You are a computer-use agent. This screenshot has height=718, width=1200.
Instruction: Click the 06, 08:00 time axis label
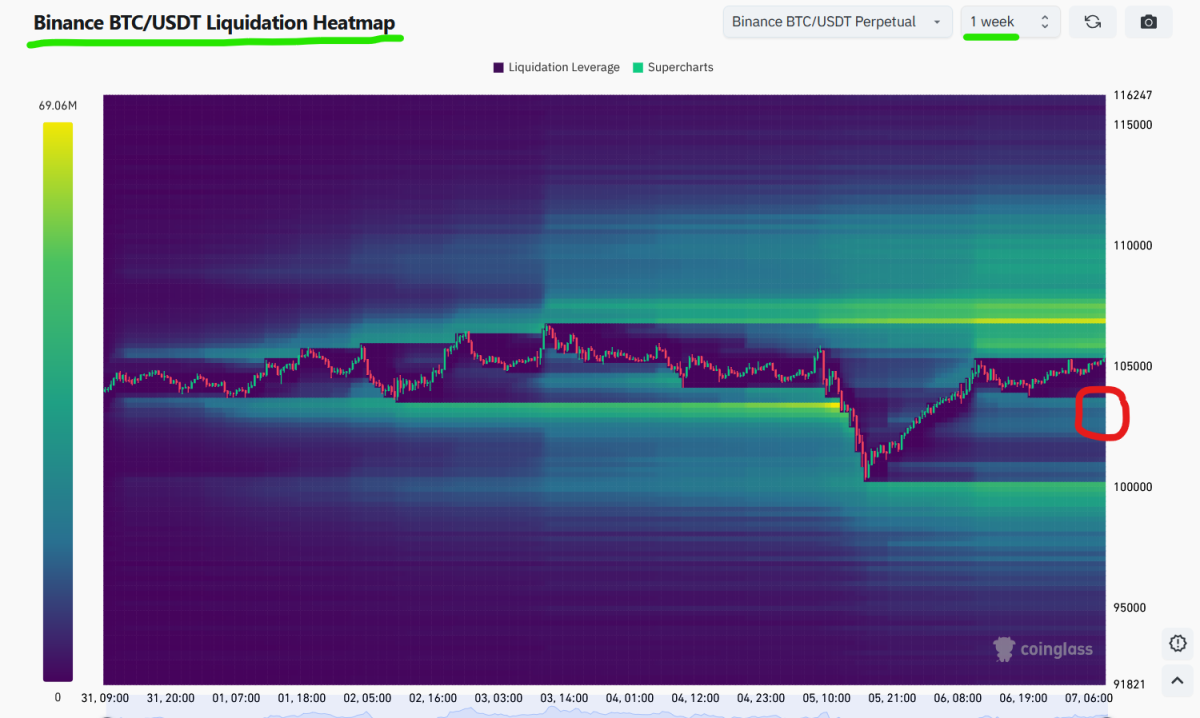tap(959, 698)
